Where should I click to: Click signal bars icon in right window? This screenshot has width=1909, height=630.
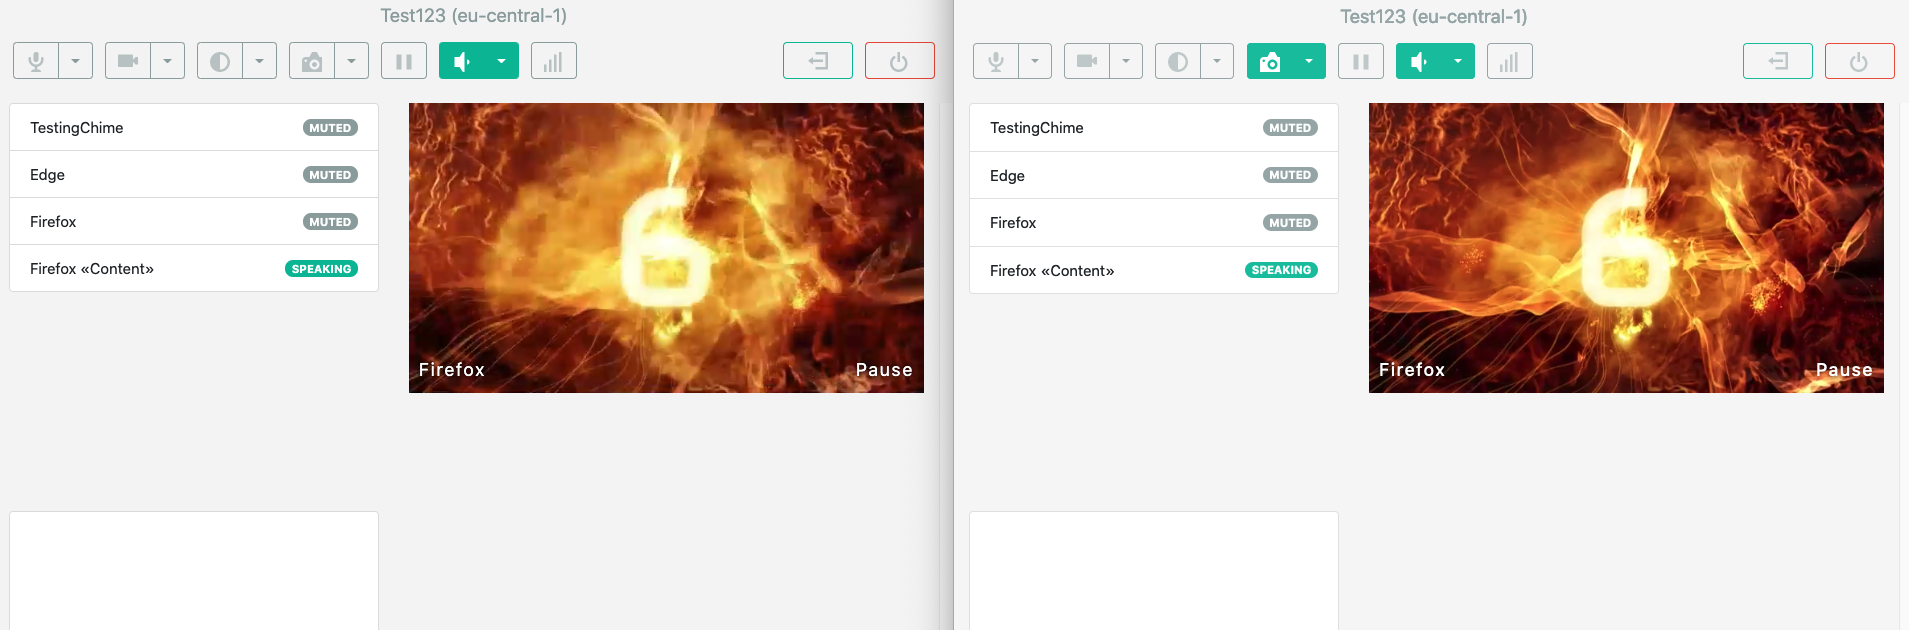pyautogui.click(x=1510, y=62)
